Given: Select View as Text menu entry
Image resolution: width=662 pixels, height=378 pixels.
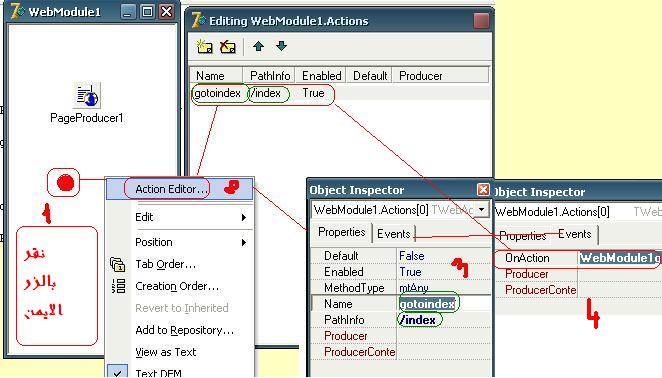Looking at the screenshot, I should pyautogui.click(x=166, y=352).
